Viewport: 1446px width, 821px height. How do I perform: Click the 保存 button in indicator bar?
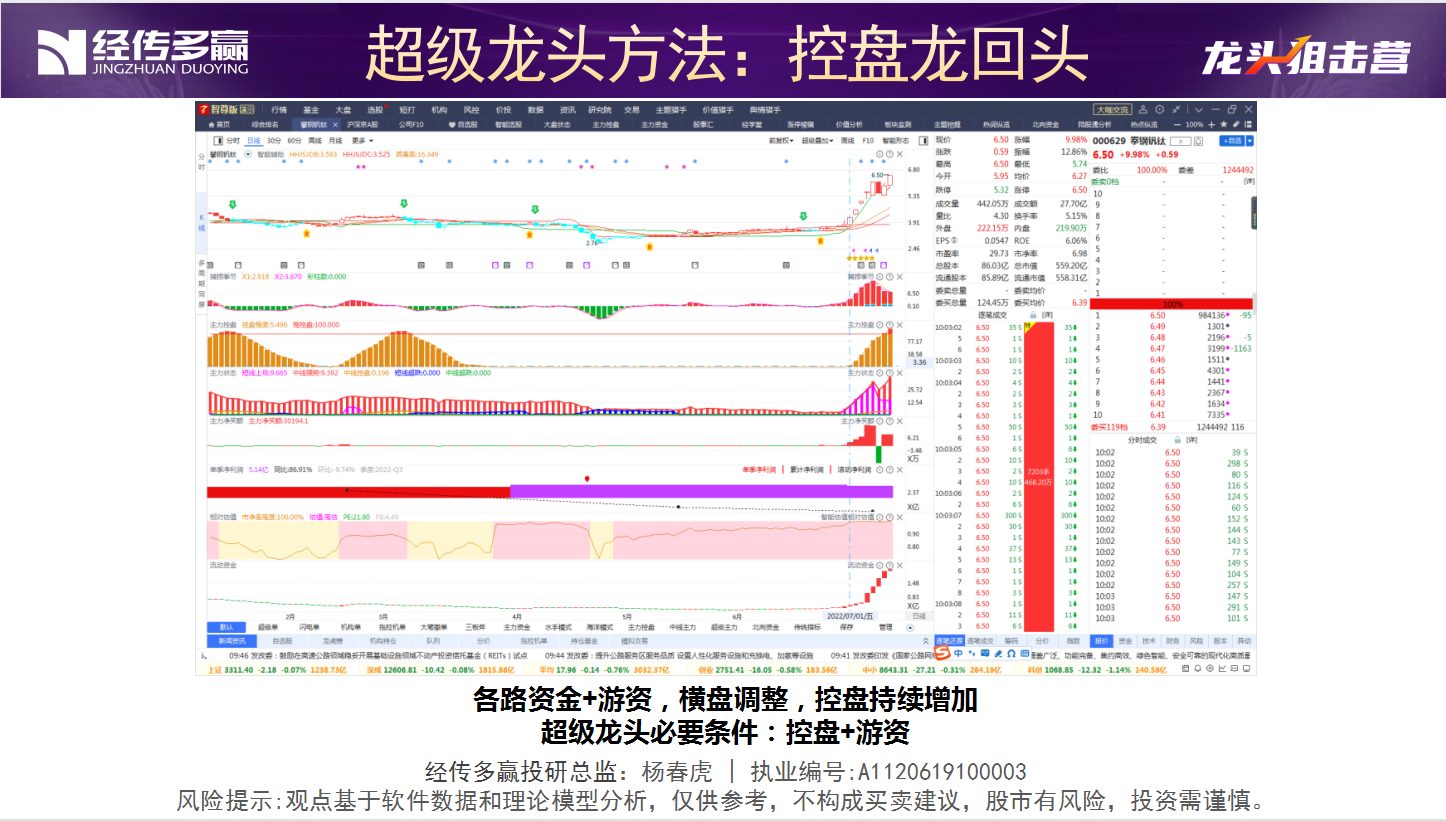click(846, 627)
